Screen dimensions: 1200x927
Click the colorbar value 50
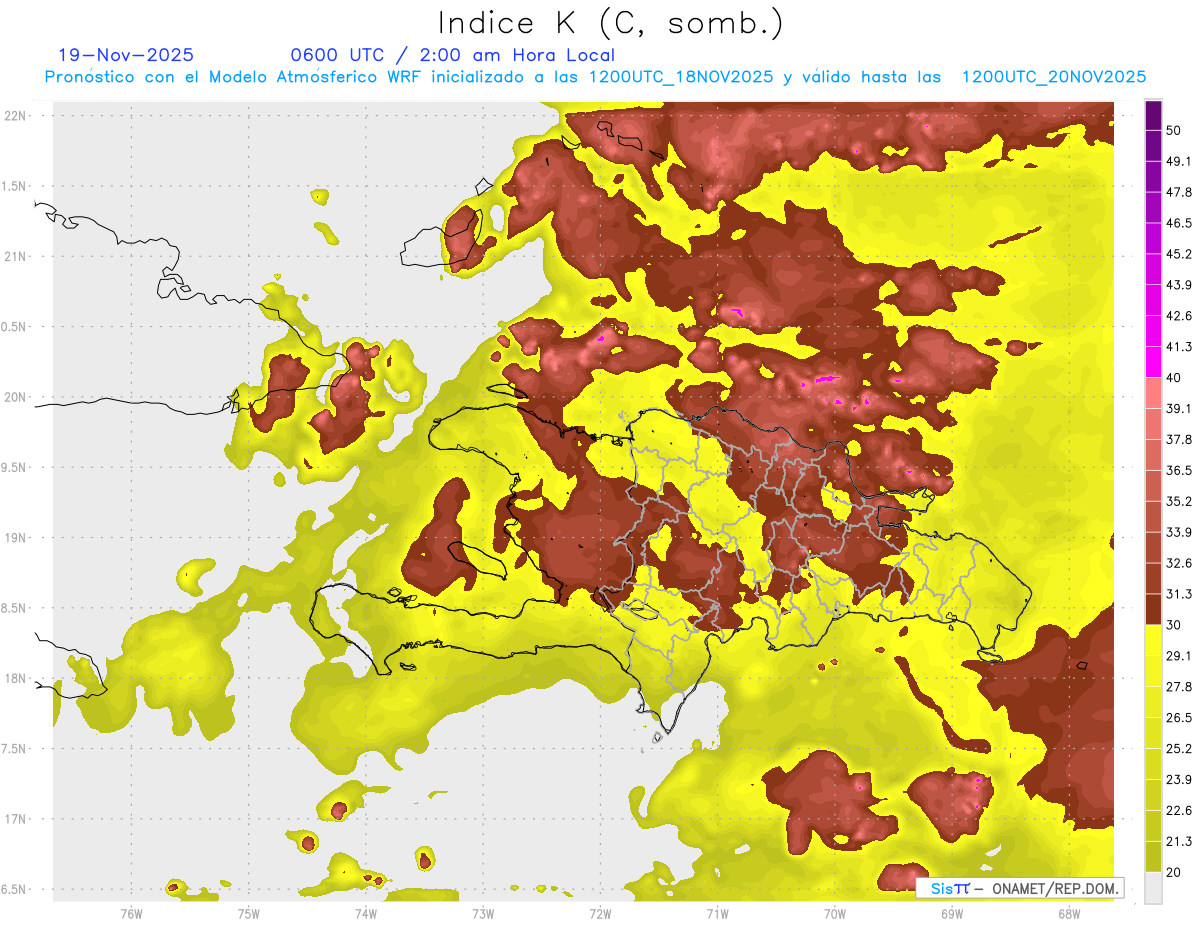tap(1173, 131)
